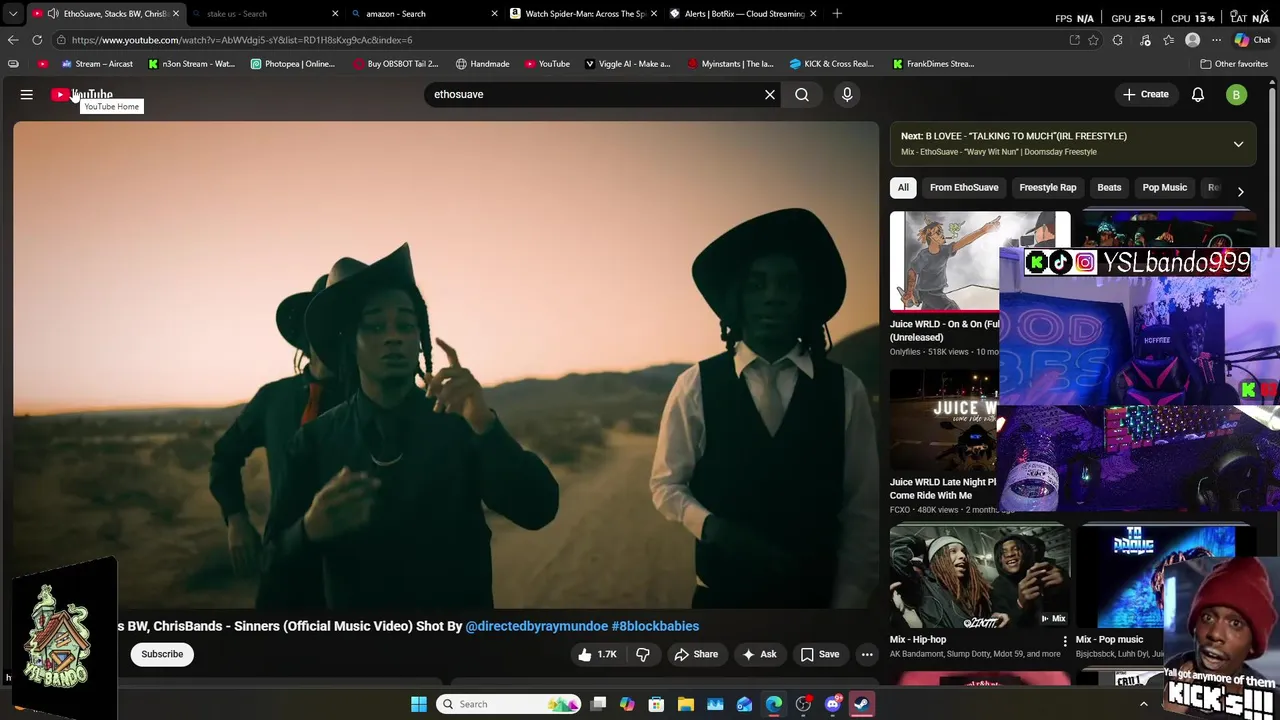Click the video player to pause
Viewport: 1280px width, 720px height.
tap(446, 365)
